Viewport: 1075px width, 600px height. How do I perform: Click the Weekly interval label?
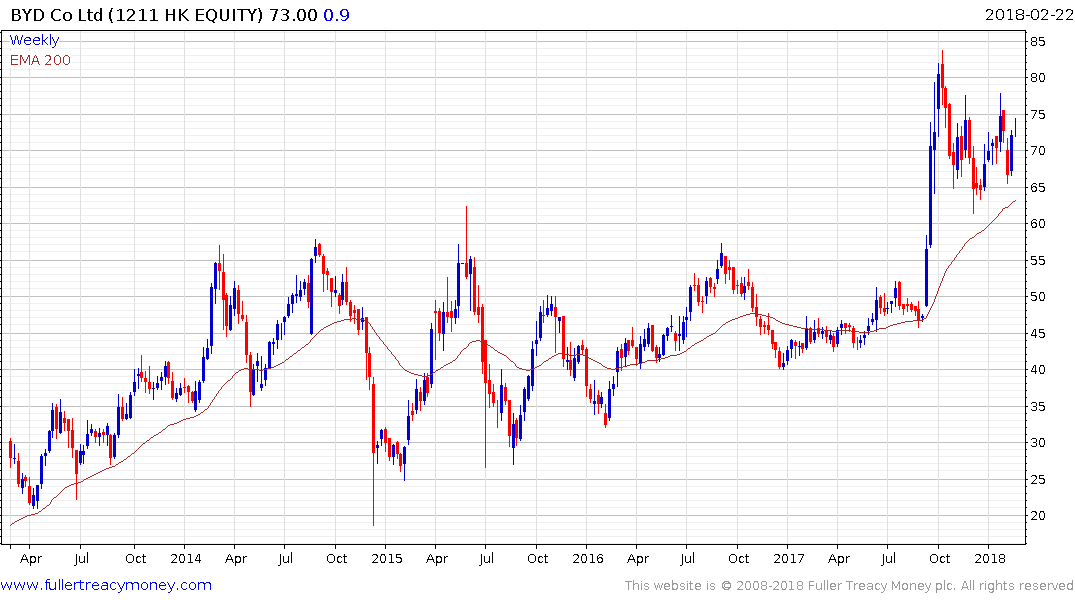[x=34, y=40]
